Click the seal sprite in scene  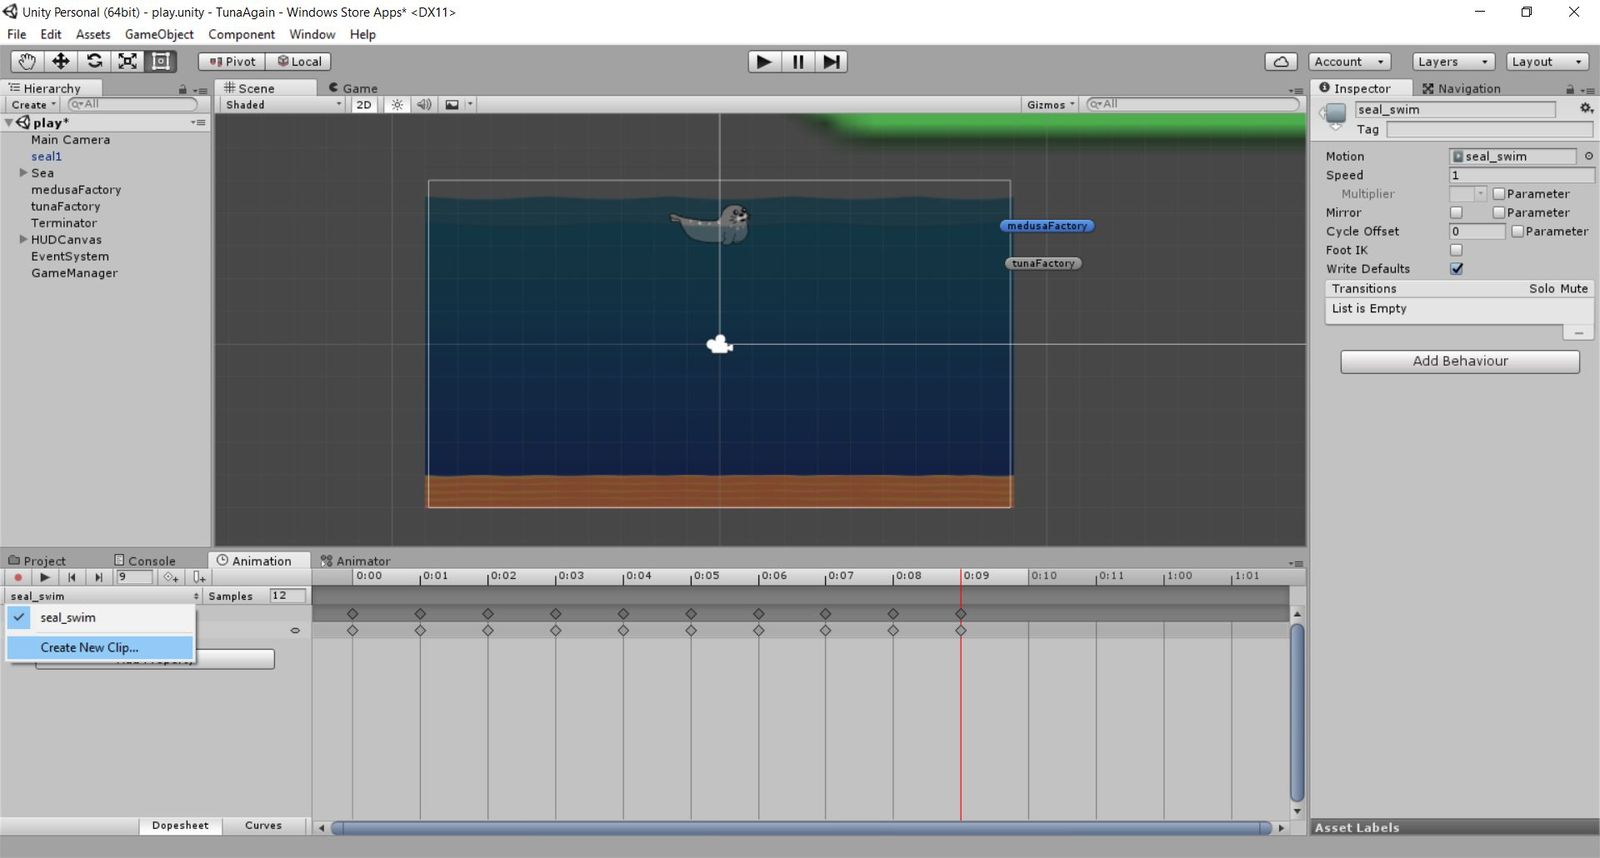712,223
